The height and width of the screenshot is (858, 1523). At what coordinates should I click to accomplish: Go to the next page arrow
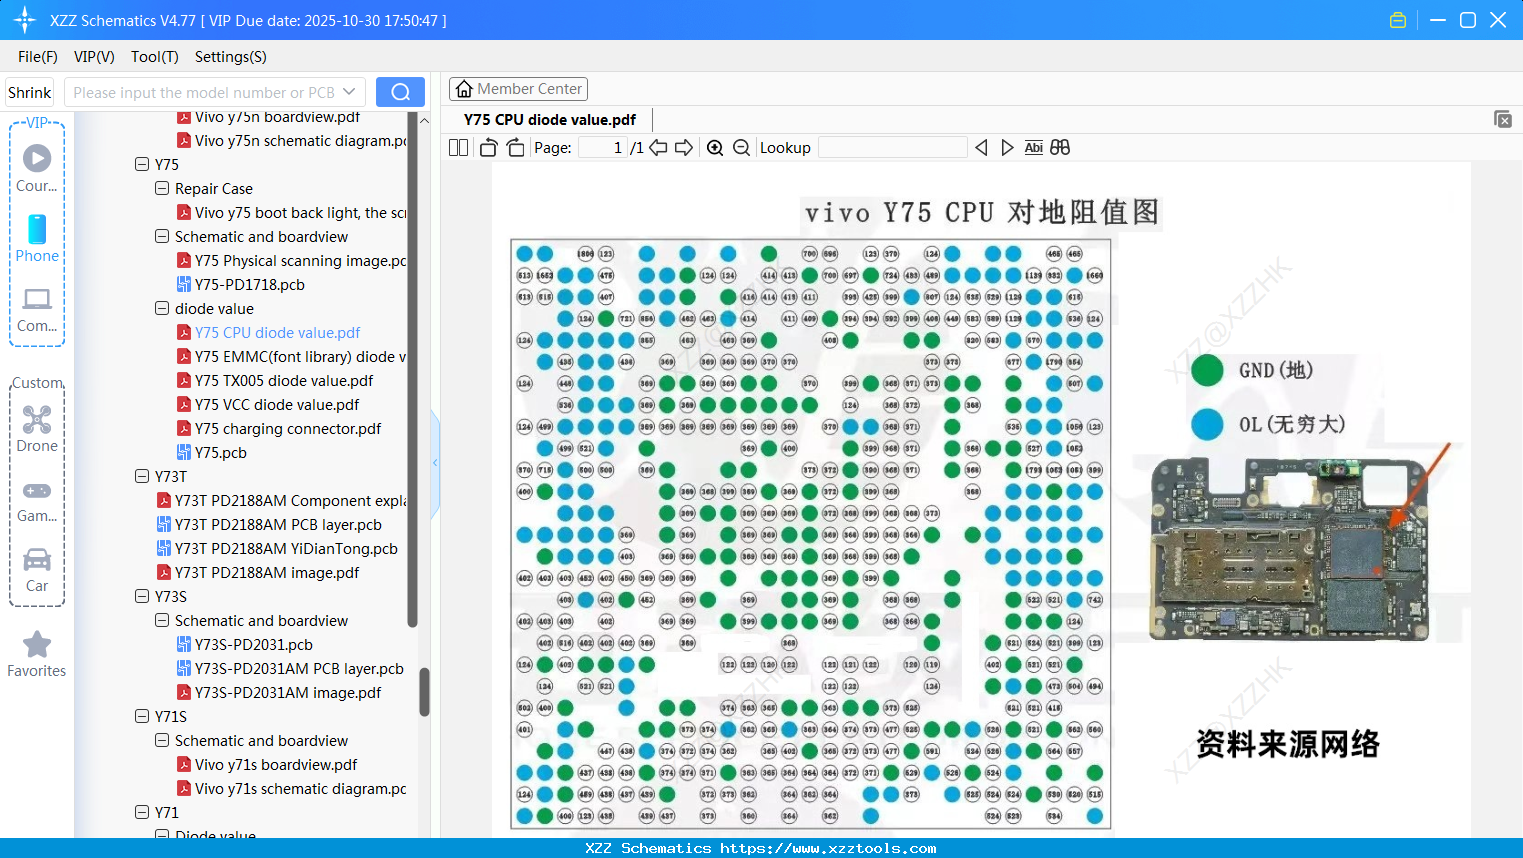[x=684, y=148]
